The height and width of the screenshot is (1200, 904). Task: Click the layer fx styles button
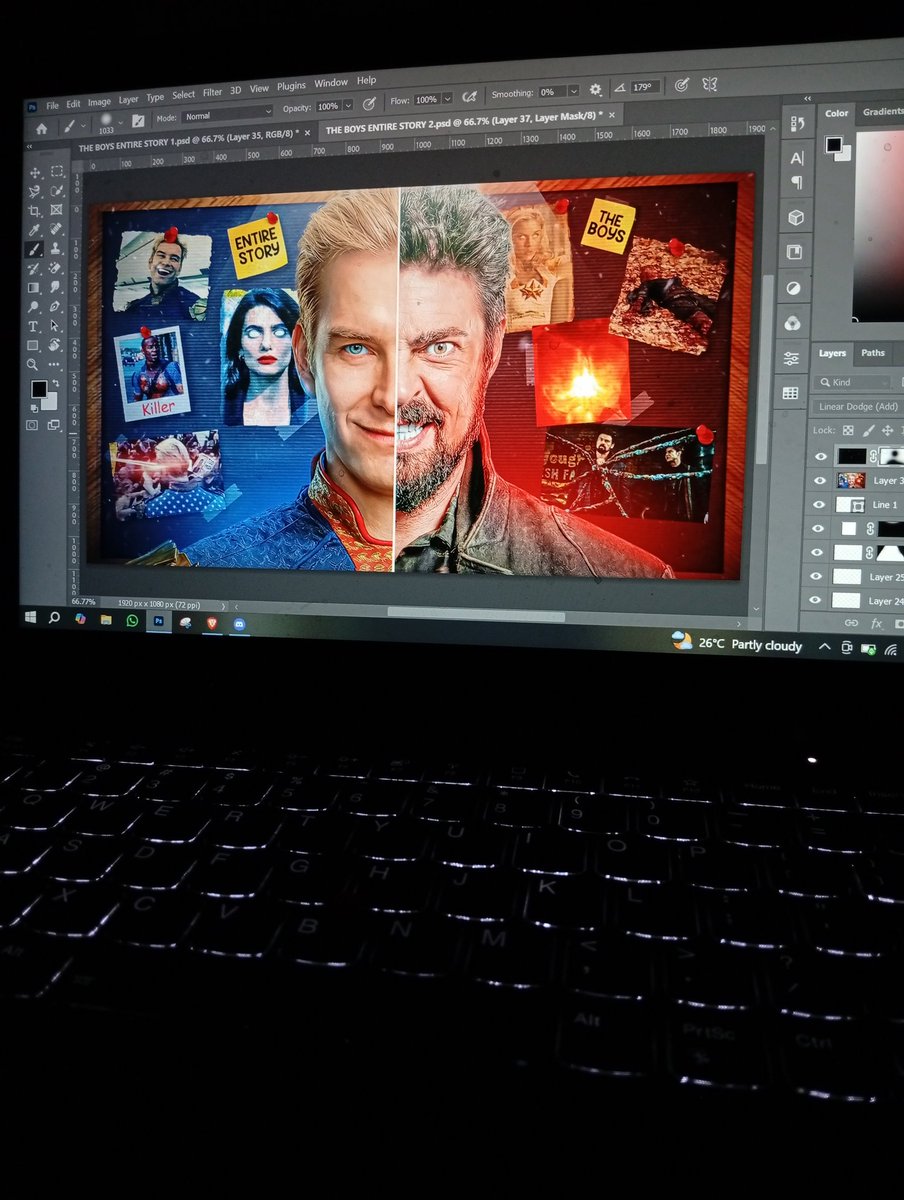(876, 623)
